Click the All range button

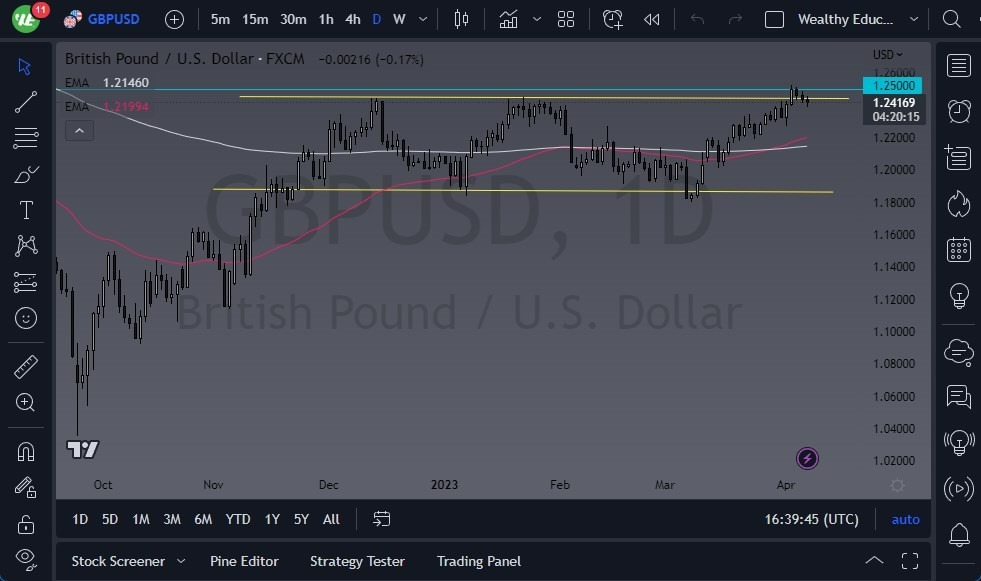(x=330, y=519)
